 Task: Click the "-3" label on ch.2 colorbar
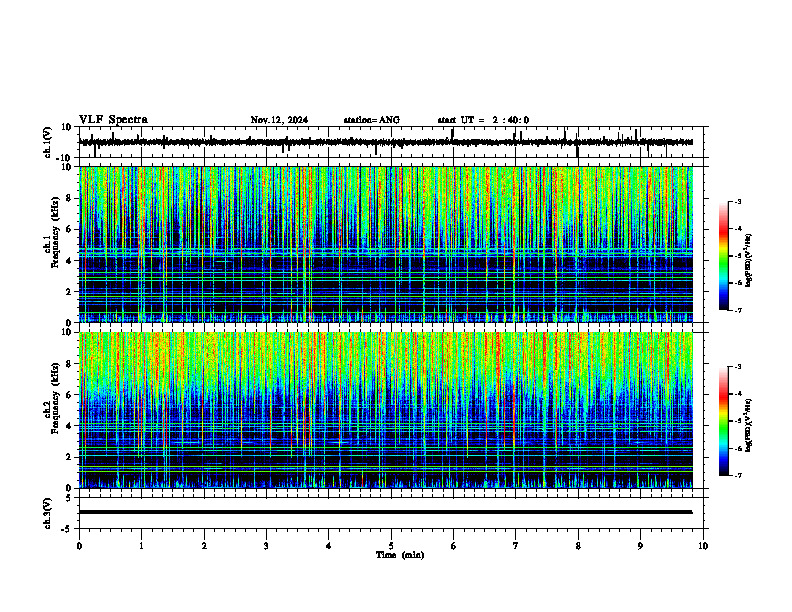pyautogui.click(x=738, y=367)
